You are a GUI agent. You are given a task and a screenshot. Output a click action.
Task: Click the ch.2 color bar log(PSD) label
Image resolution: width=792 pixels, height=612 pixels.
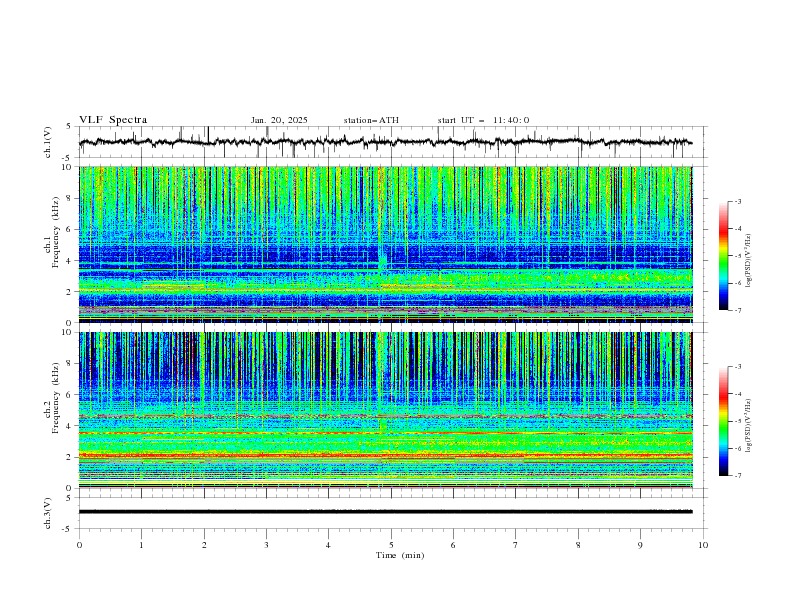click(x=749, y=425)
